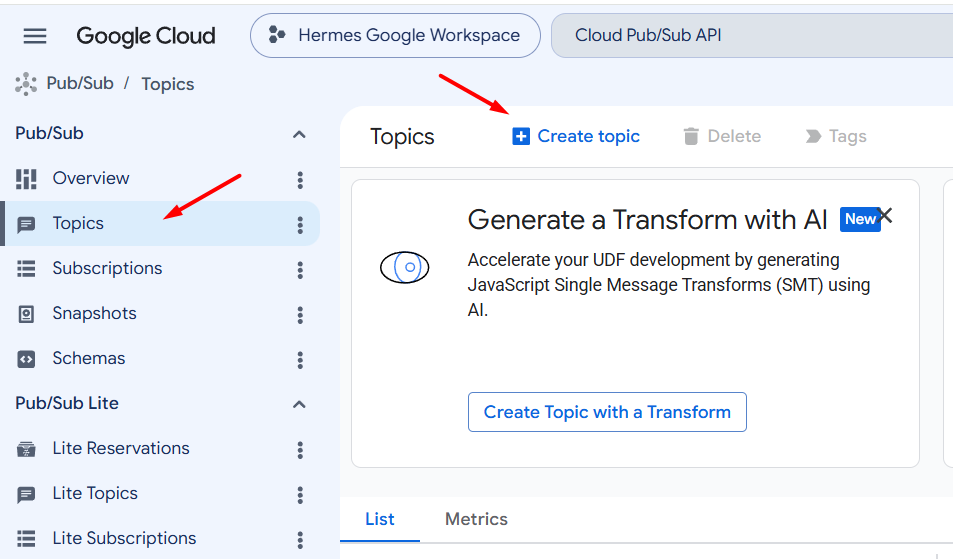
Task: Open Lite Topics in the sidebar
Action: [x=95, y=493]
